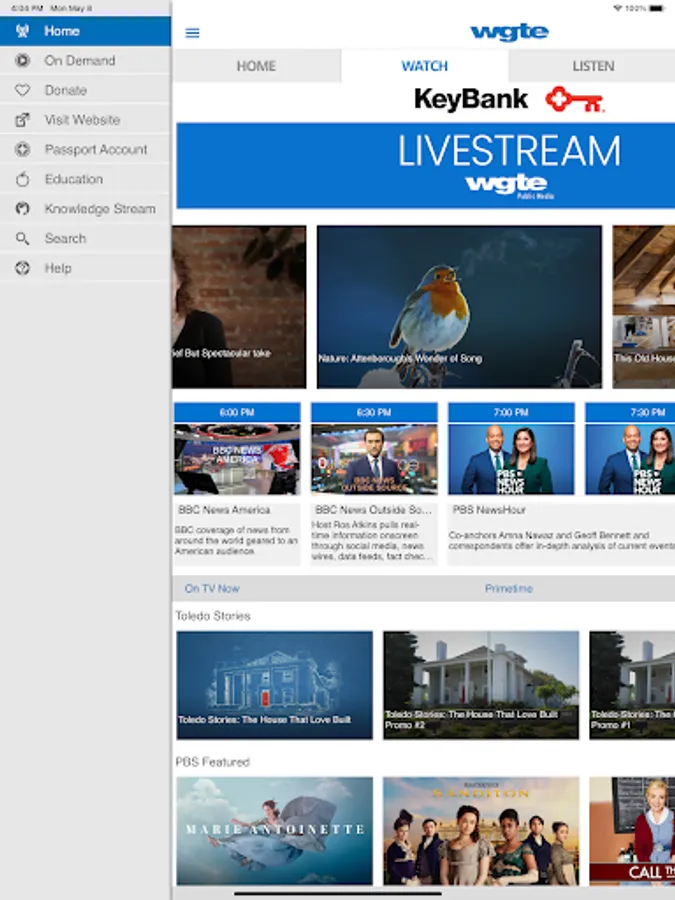Open the On Demand sidebar icon

(23, 61)
